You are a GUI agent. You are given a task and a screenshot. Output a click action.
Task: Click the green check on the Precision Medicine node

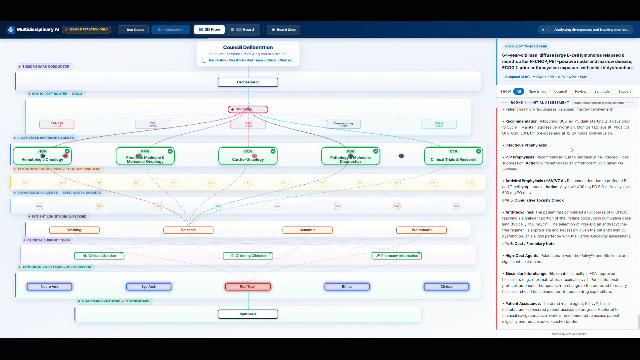click(x=170, y=151)
